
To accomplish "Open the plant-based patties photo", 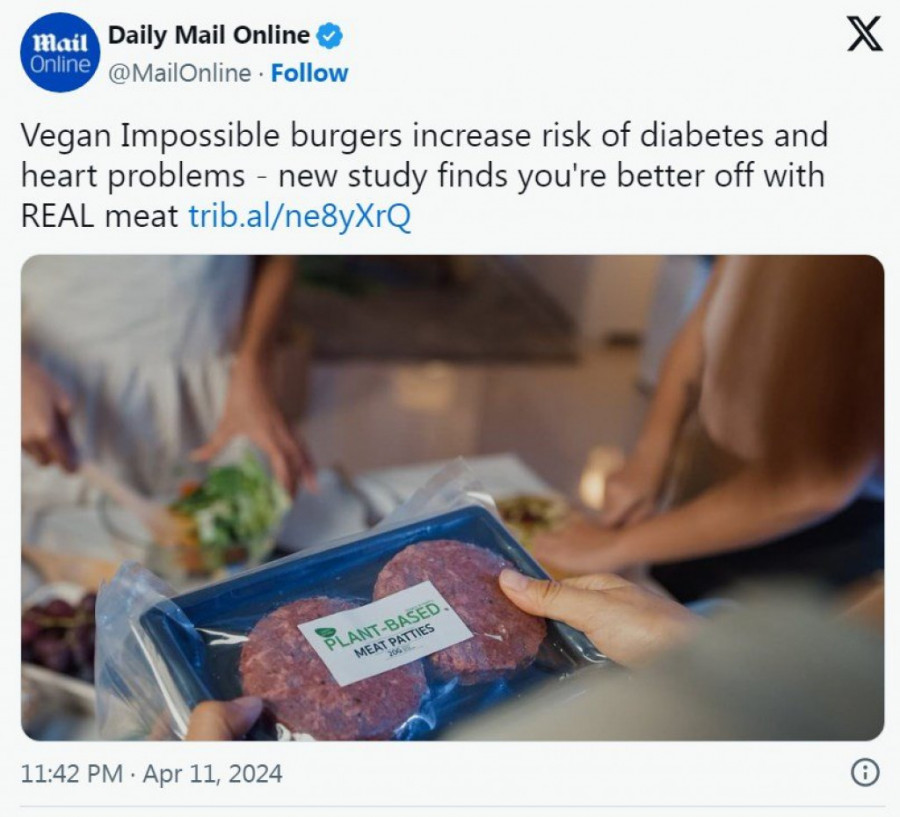I will [452, 497].
